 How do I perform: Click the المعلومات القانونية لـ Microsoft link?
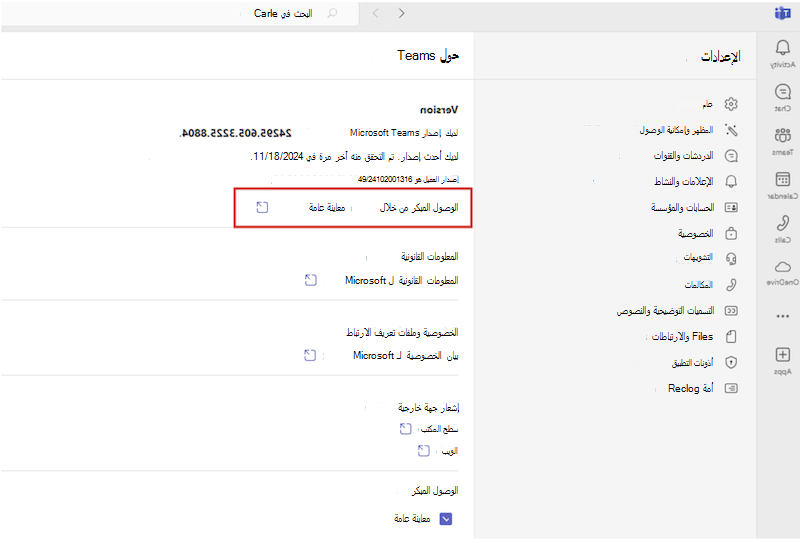[x=402, y=280]
